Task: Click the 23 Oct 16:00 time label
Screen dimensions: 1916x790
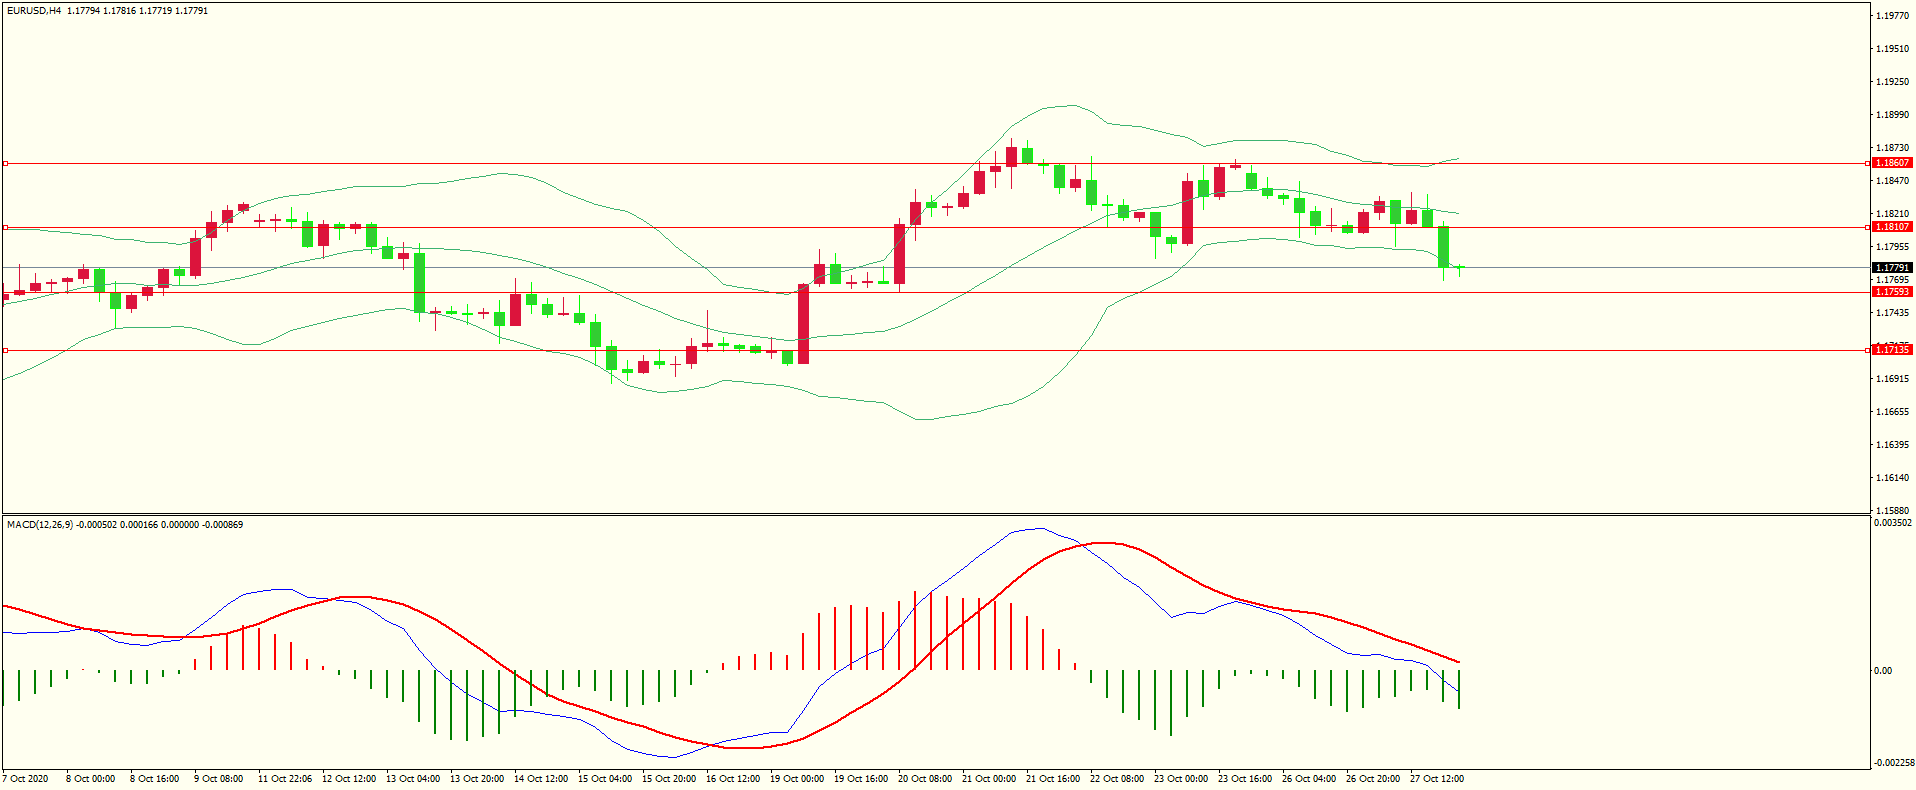Action: pos(1245,779)
